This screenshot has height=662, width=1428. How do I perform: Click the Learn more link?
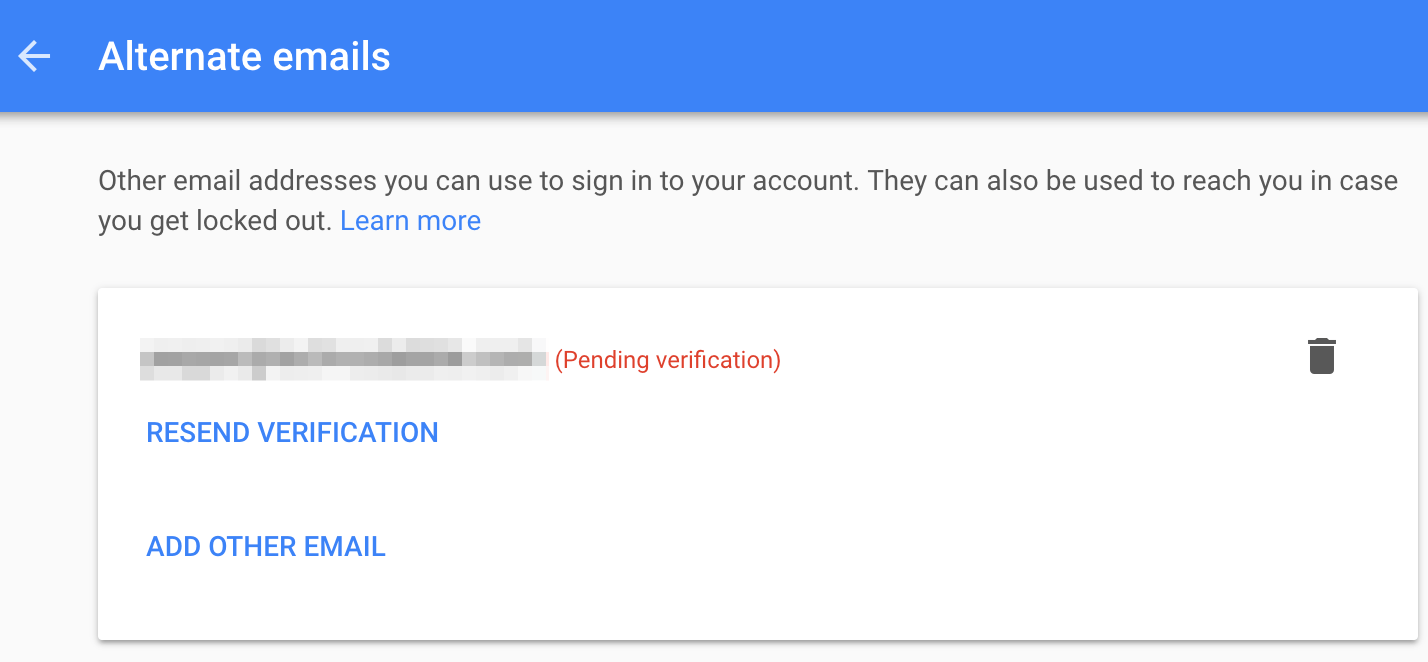(x=410, y=220)
